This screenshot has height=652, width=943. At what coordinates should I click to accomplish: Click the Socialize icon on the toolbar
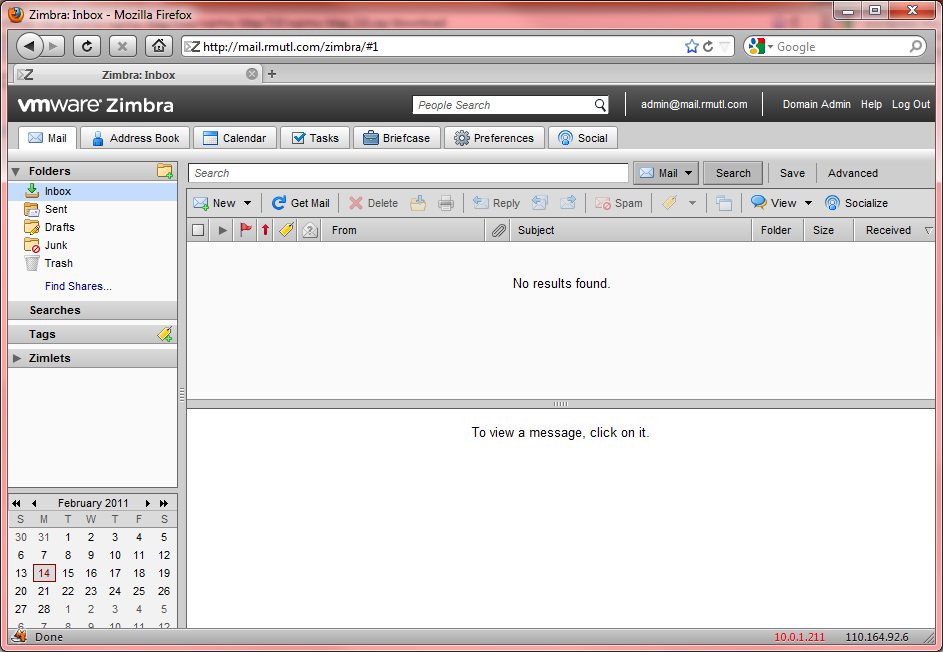click(x=831, y=203)
